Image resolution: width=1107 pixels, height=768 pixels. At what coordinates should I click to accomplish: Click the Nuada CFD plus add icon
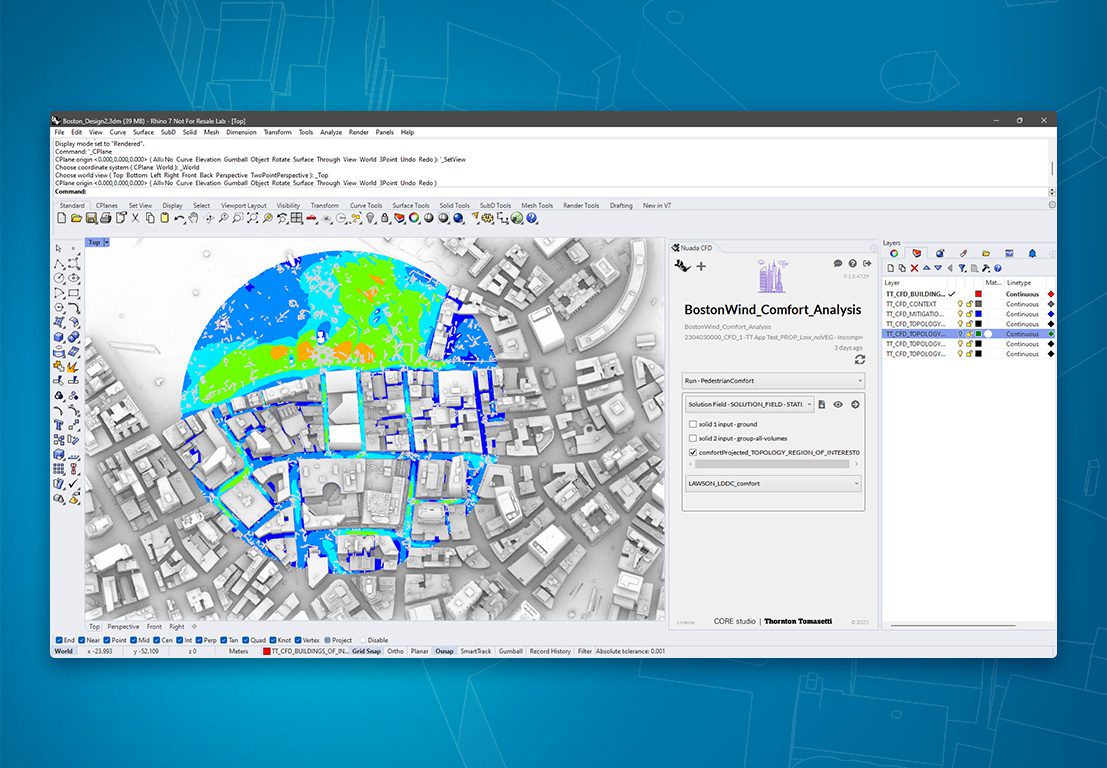701,266
